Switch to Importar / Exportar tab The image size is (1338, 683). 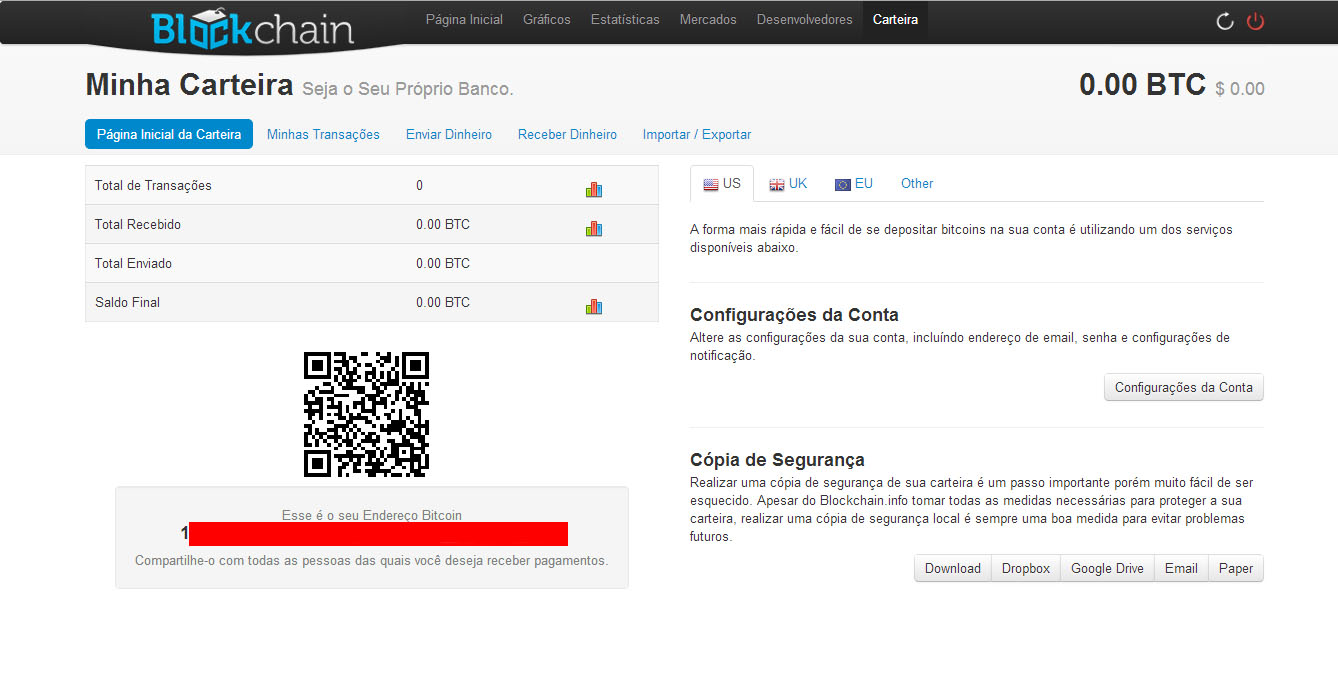tap(697, 134)
